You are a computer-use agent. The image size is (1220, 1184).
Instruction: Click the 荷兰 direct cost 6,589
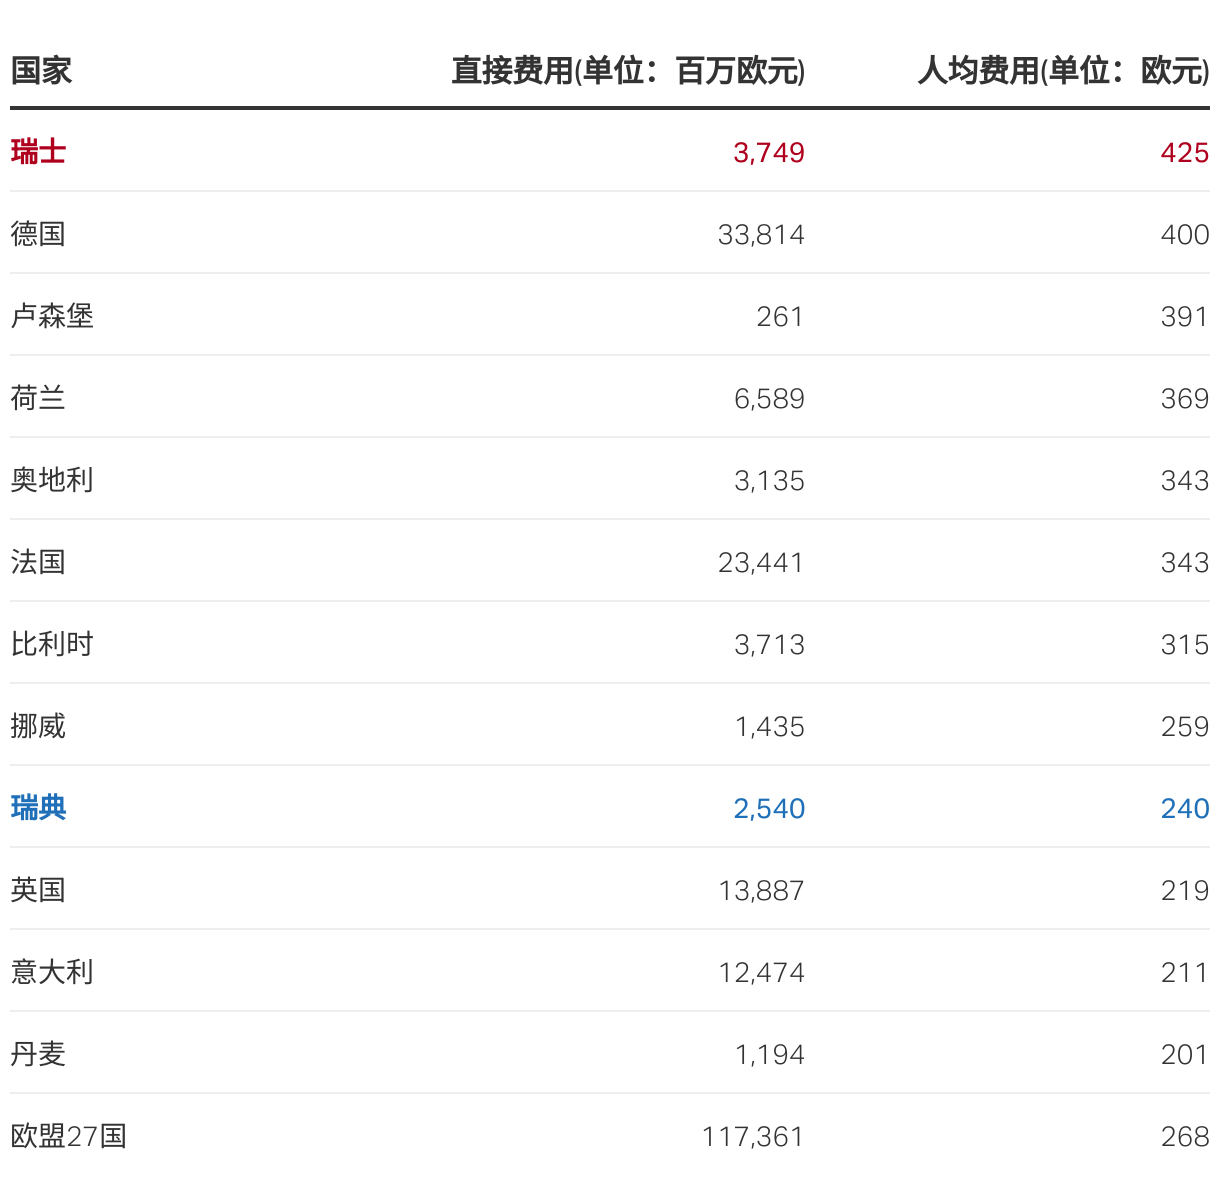tap(768, 398)
